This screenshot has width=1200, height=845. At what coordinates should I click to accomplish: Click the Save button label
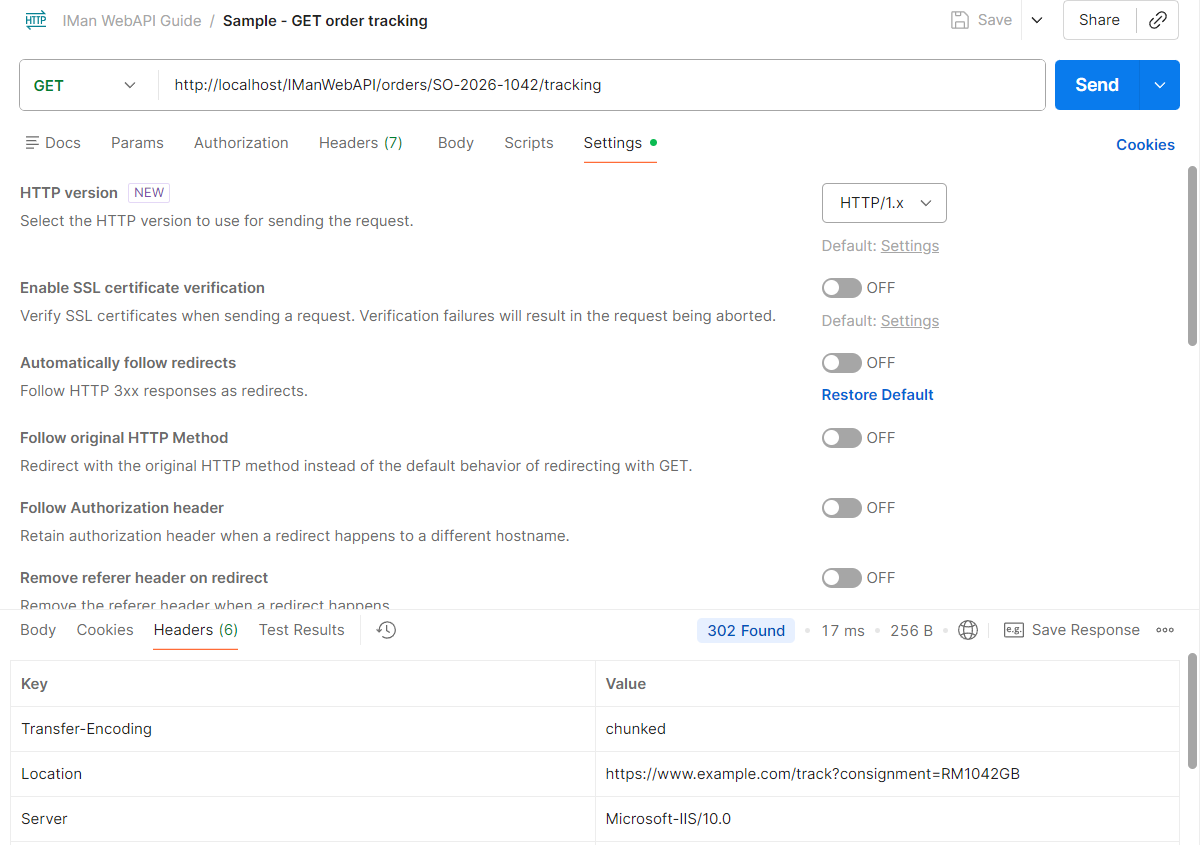pyautogui.click(x=995, y=20)
